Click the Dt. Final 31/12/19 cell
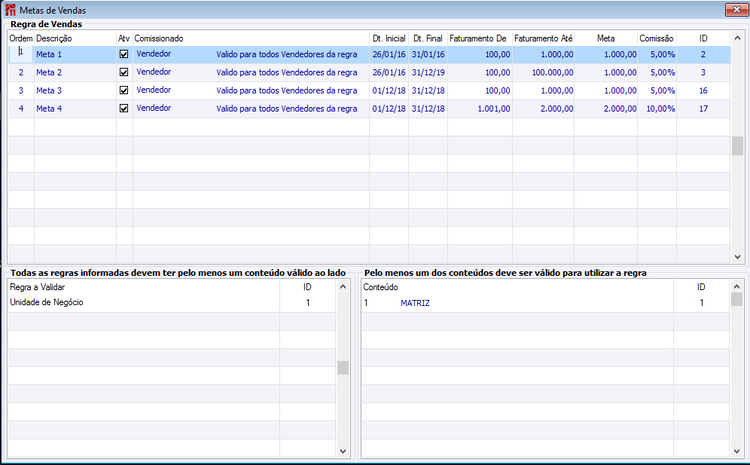Image resolution: width=750 pixels, height=465 pixels. (428, 72)
